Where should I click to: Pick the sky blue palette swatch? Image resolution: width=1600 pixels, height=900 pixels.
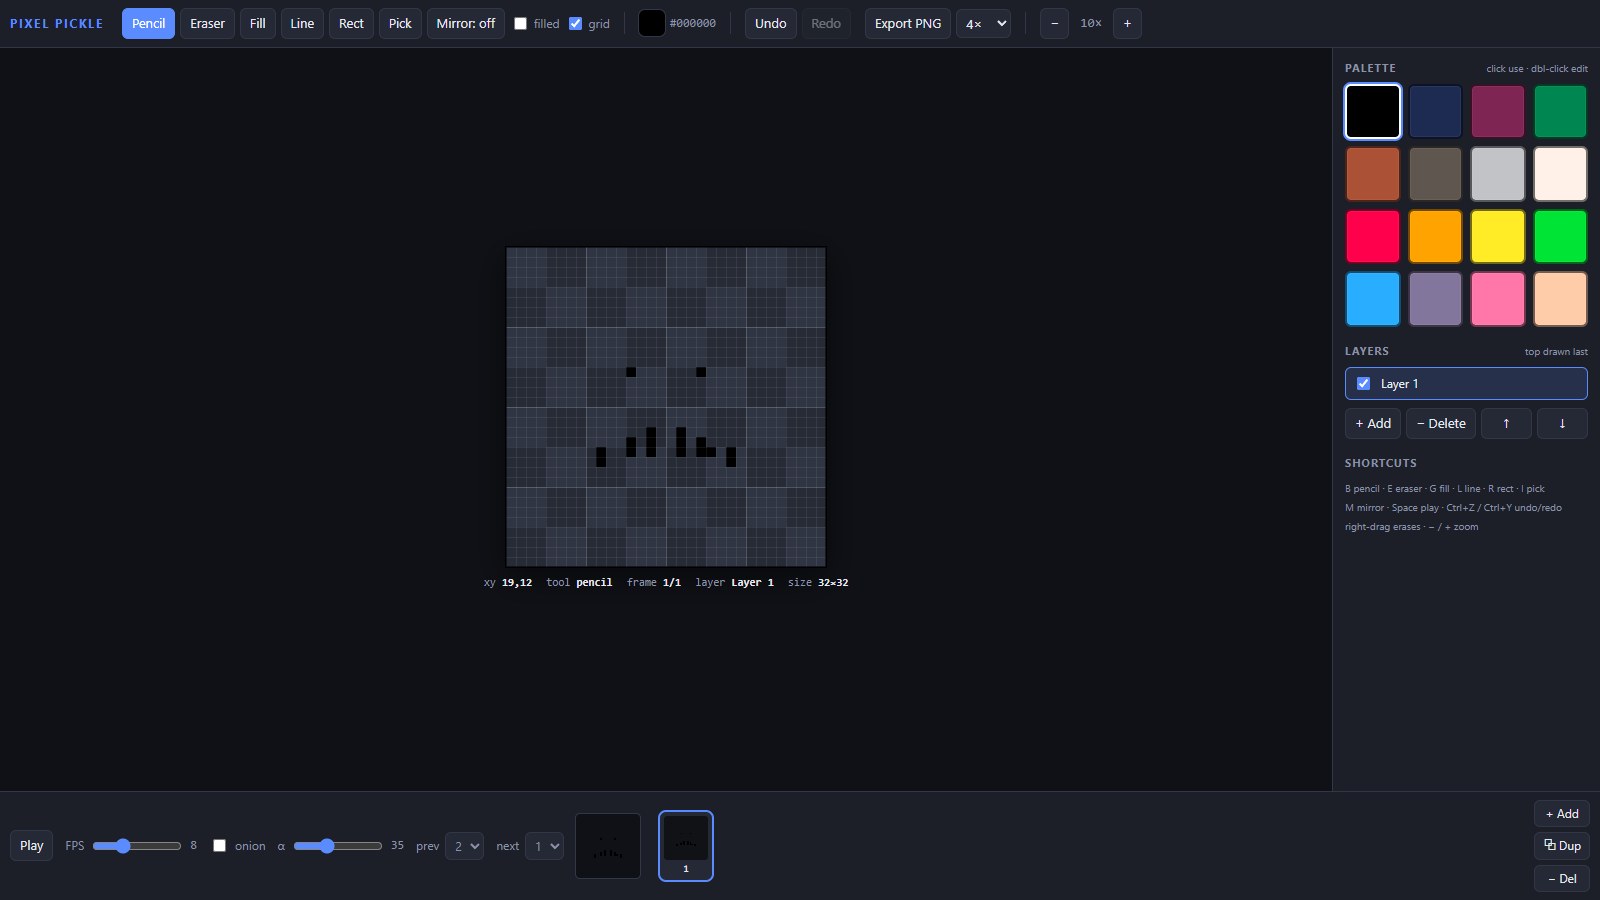point(1373,299)
